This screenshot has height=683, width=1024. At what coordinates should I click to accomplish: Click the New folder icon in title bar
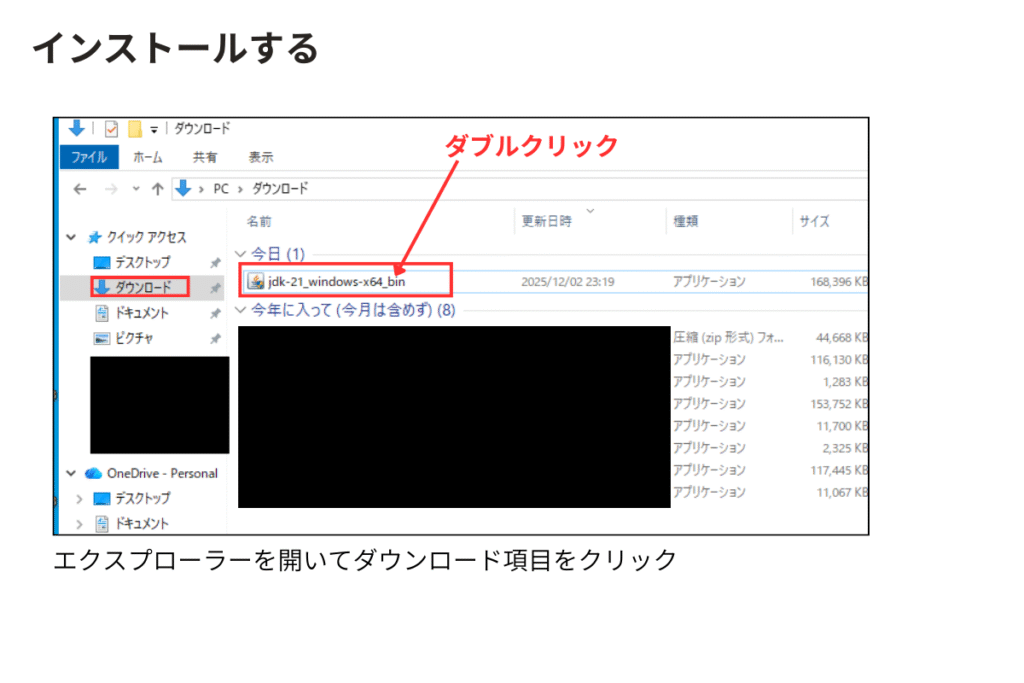pos(134,129)
